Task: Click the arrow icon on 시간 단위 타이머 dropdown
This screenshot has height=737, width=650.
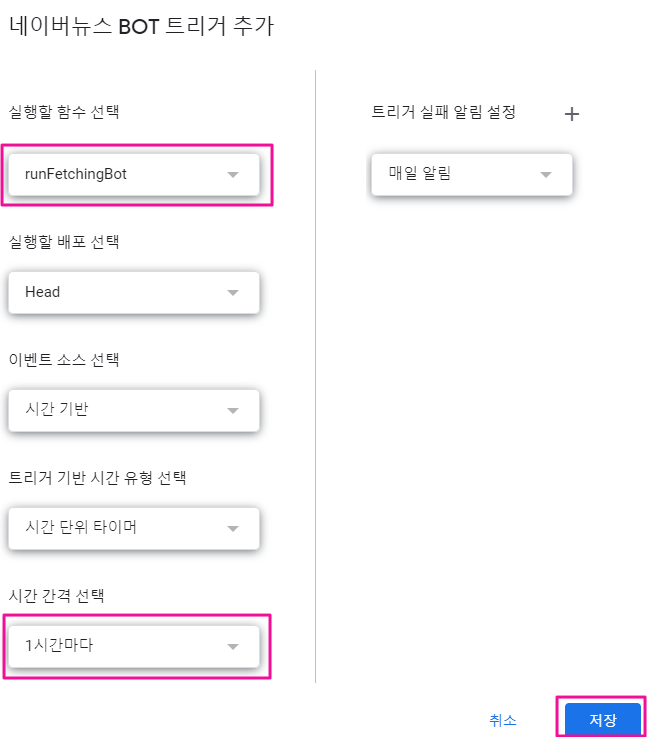Action: [233, 528]
